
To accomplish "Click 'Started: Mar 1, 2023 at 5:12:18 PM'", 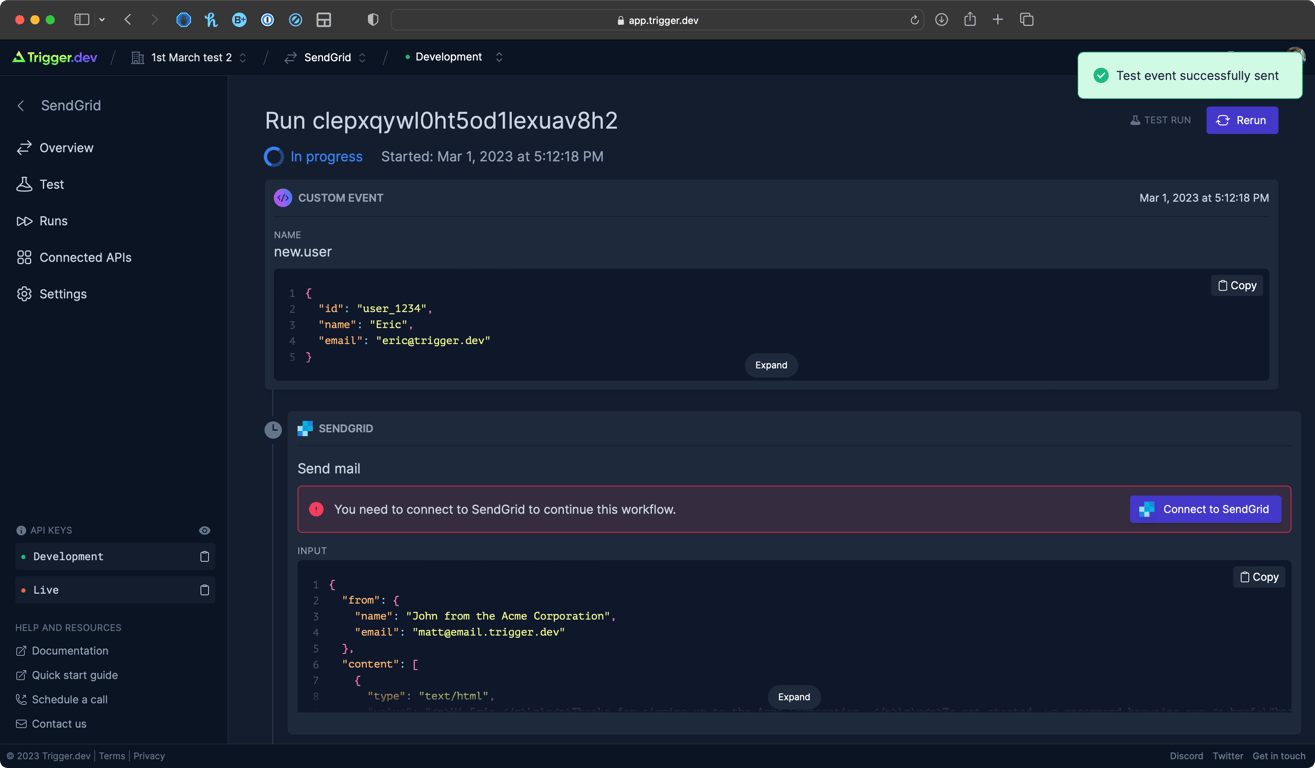I will pos(492,157).
